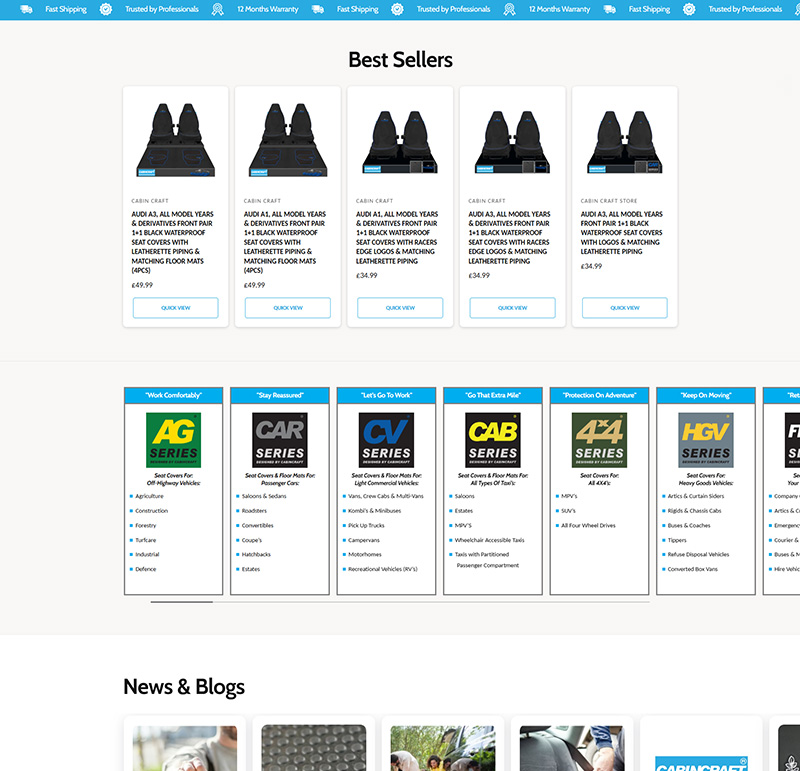Select the "Keep On Moving" card header
800x771 pixels.
pos(706,395)
